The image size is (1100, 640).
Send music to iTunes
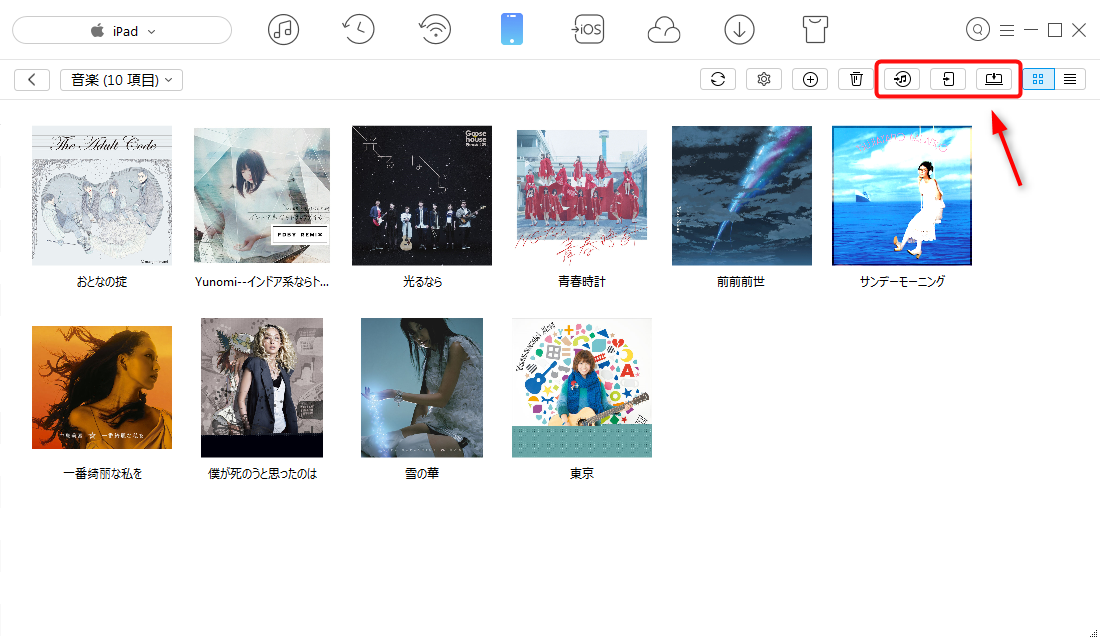(x=902, y=79)
